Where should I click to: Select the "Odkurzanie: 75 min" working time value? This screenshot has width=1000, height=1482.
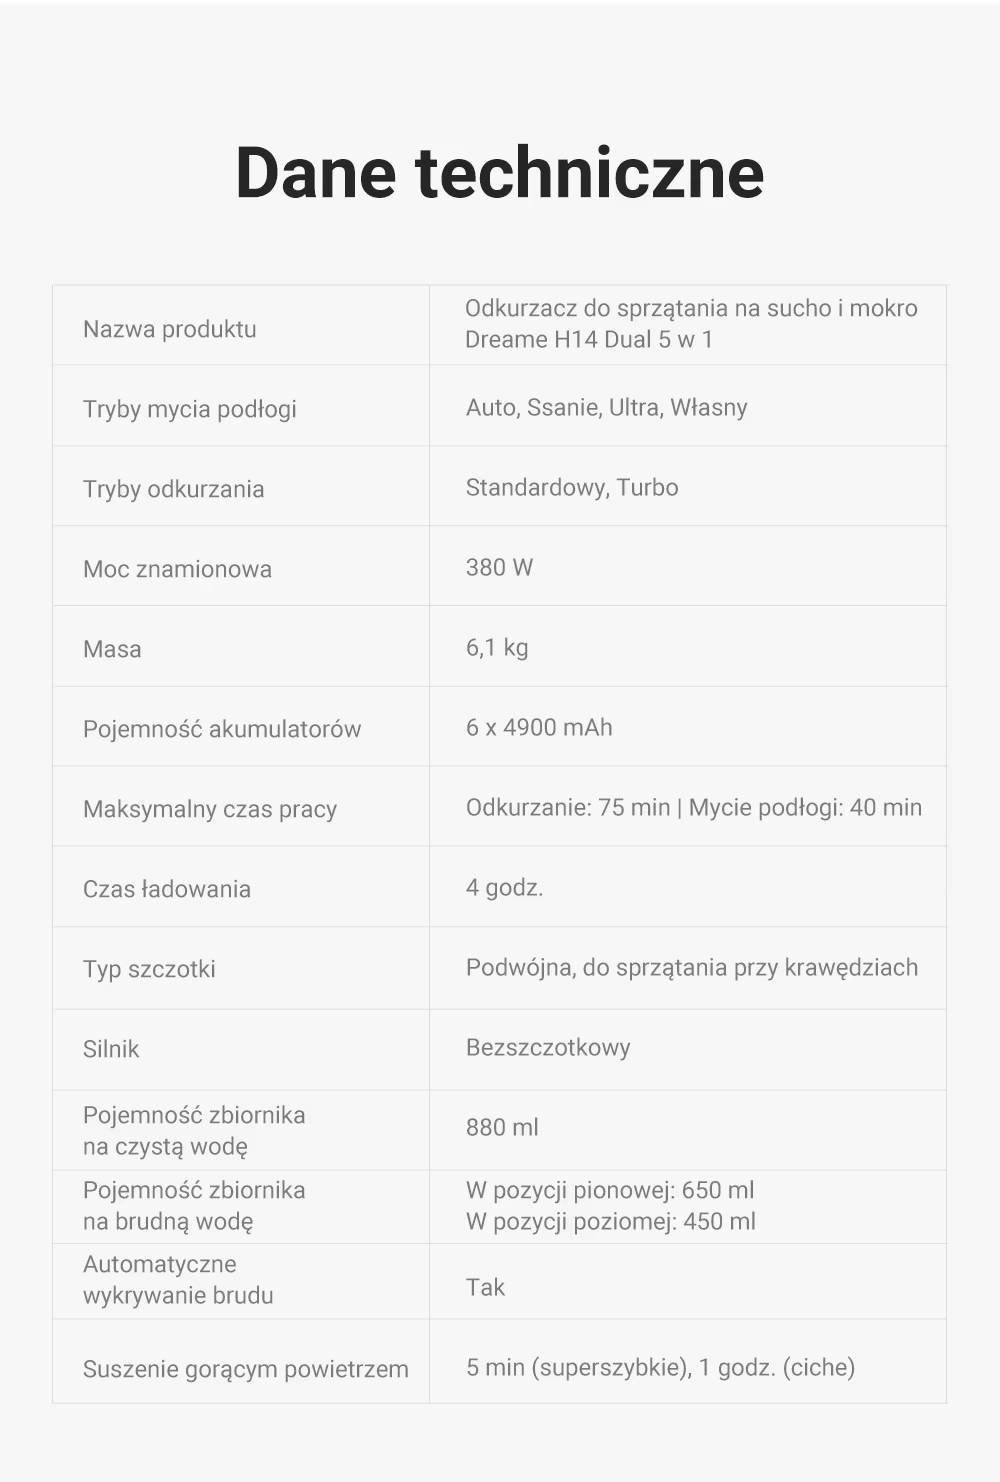pyautogui.click(x=568, y=807)
